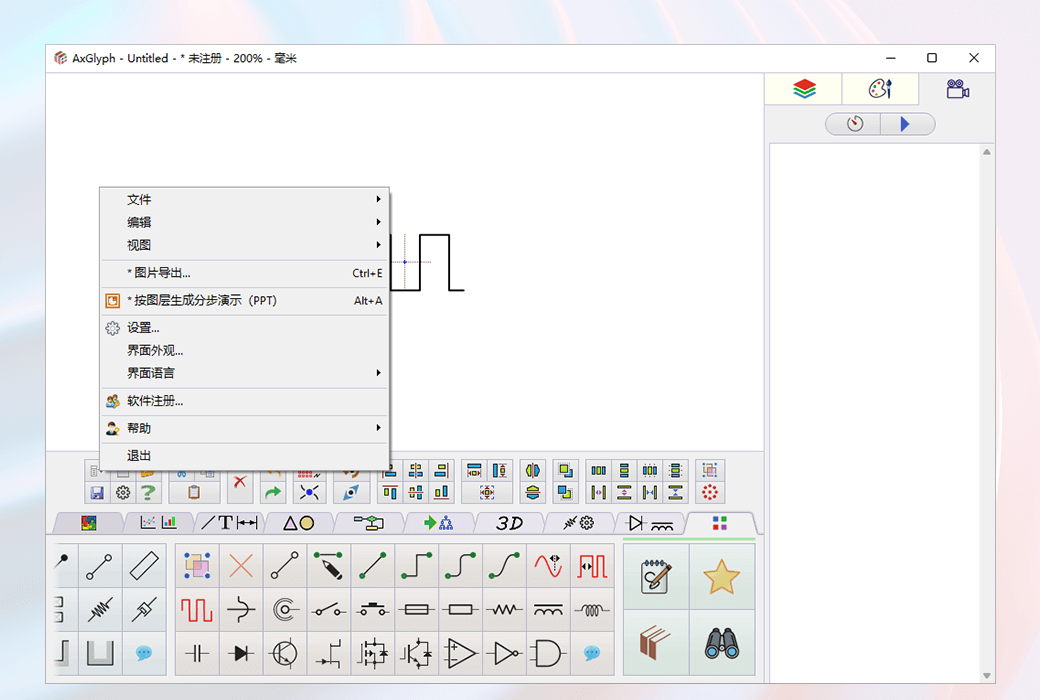Switch to the 3D symbols tab
1040x700 pixels.
508,522
